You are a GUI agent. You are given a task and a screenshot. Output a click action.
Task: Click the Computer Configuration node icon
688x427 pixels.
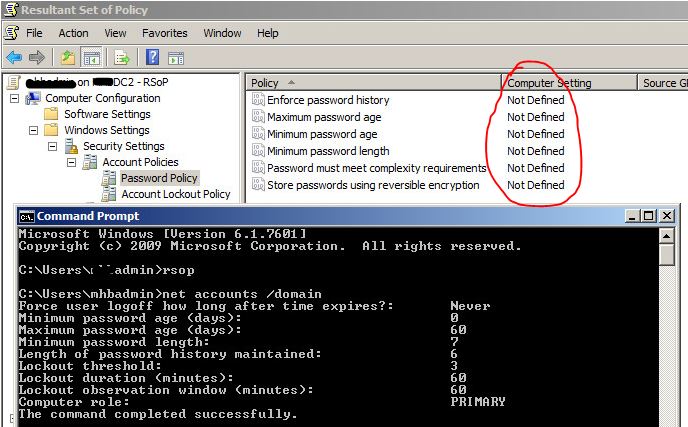(x=33, y=98)
